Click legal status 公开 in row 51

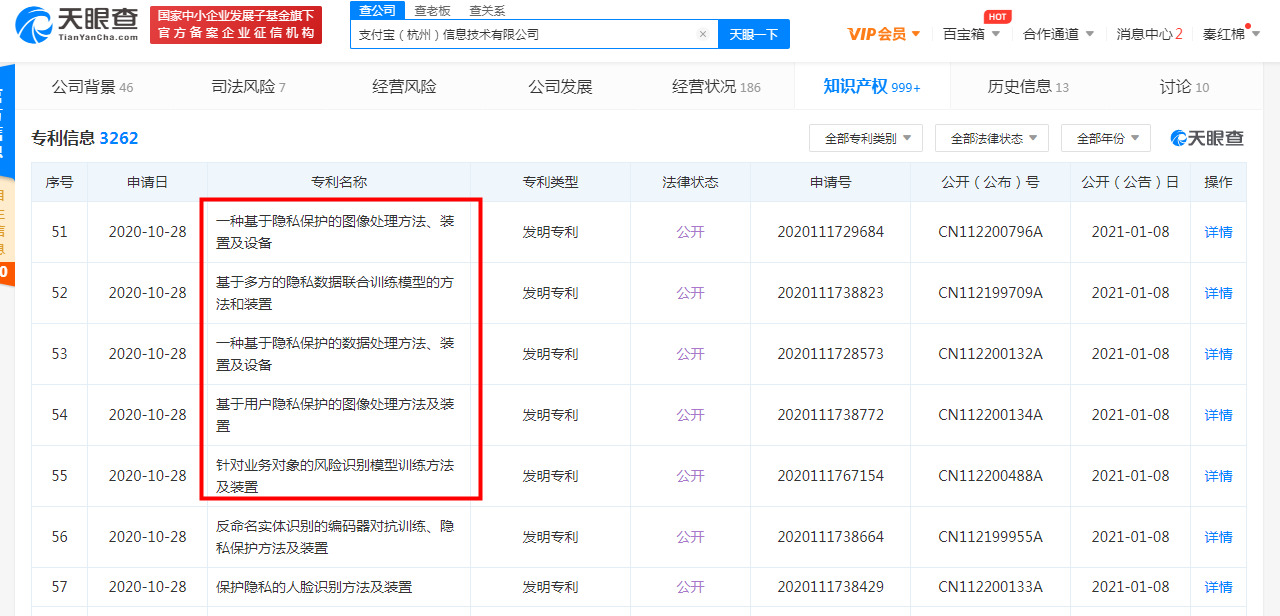(x=690, y=232)
